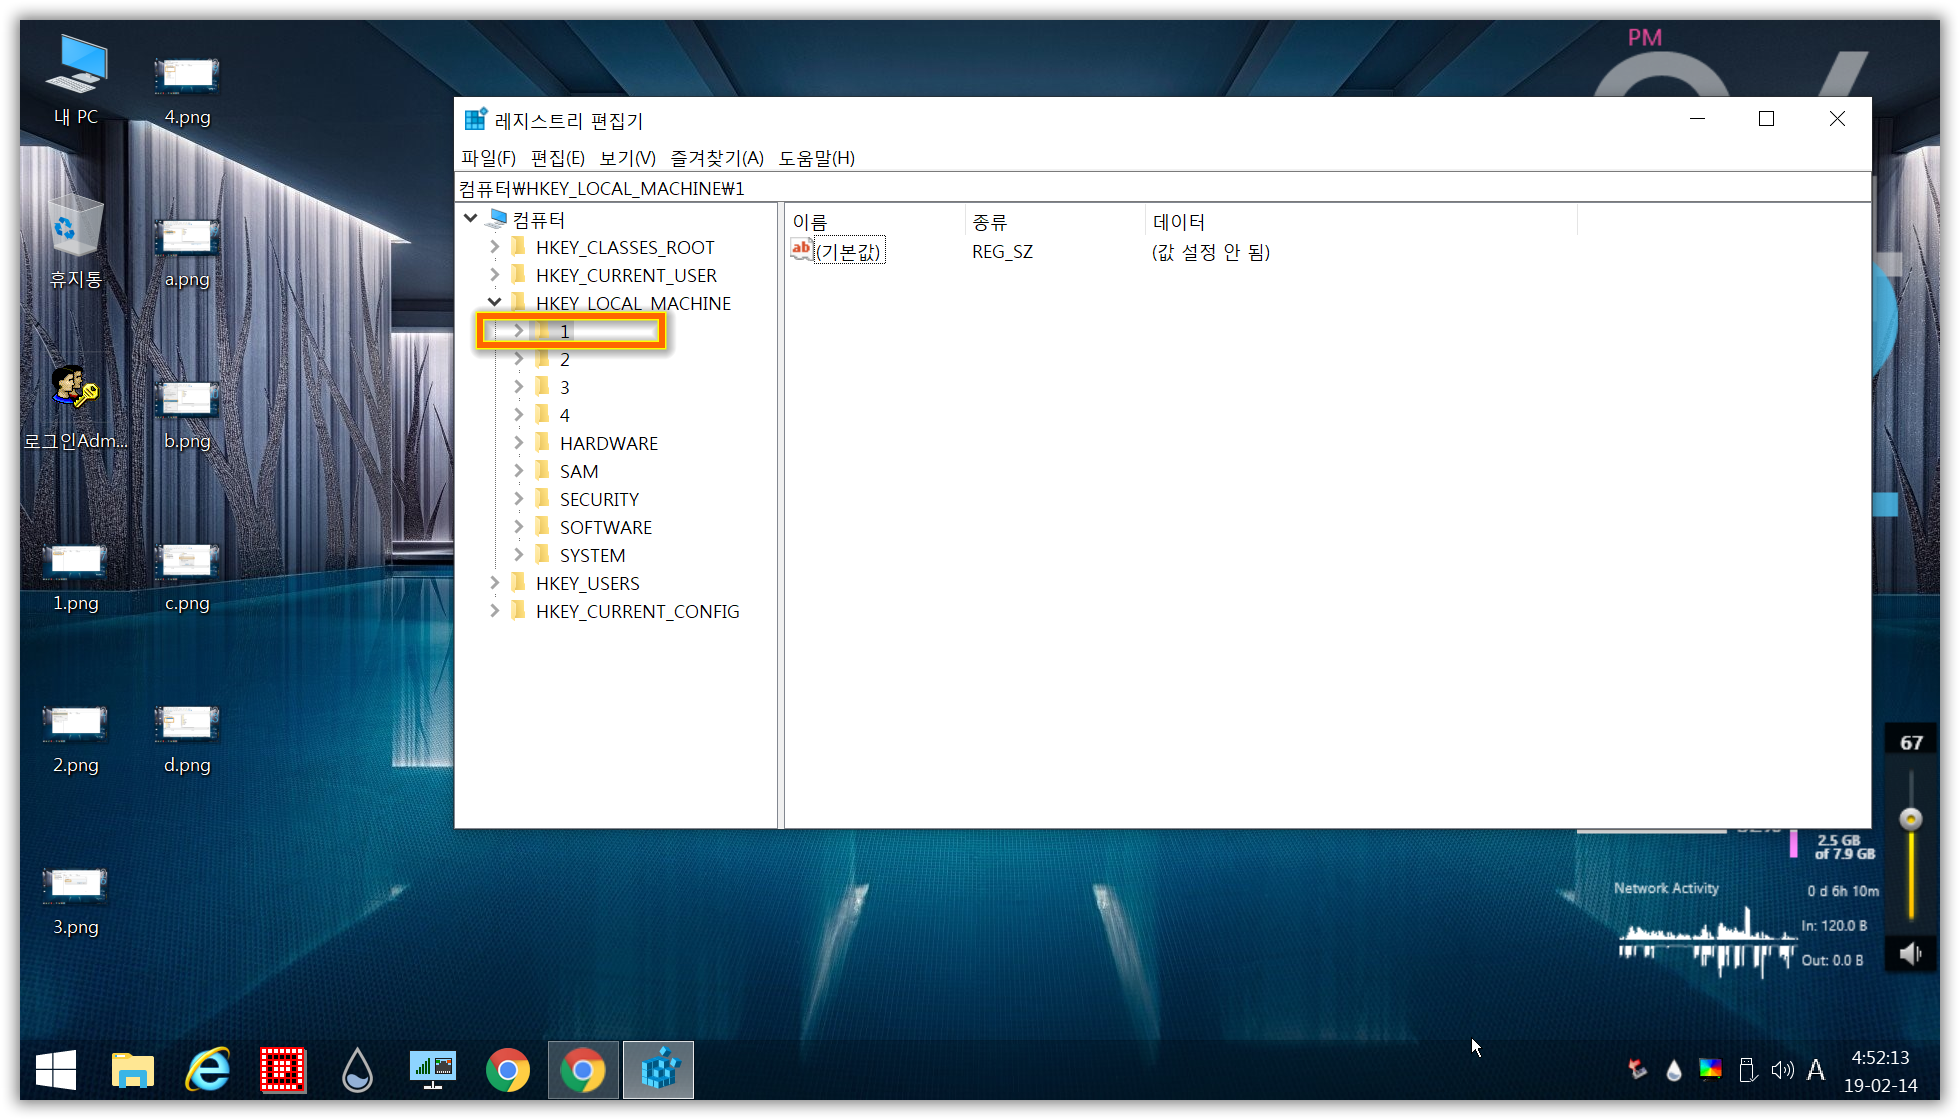Open the 파일(F) menu

(488, 158)
